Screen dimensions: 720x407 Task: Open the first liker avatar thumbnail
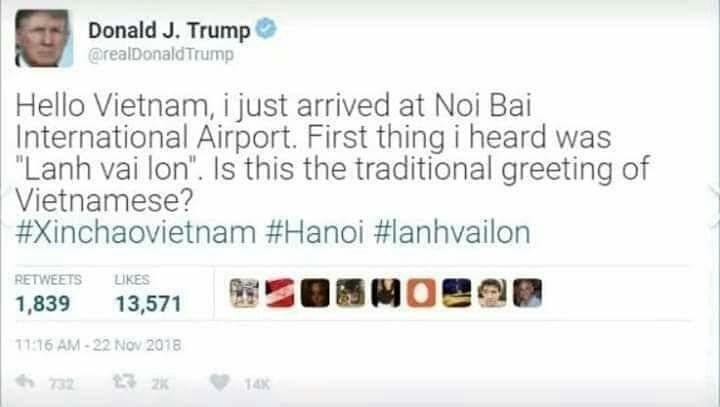tap(244, 293)
